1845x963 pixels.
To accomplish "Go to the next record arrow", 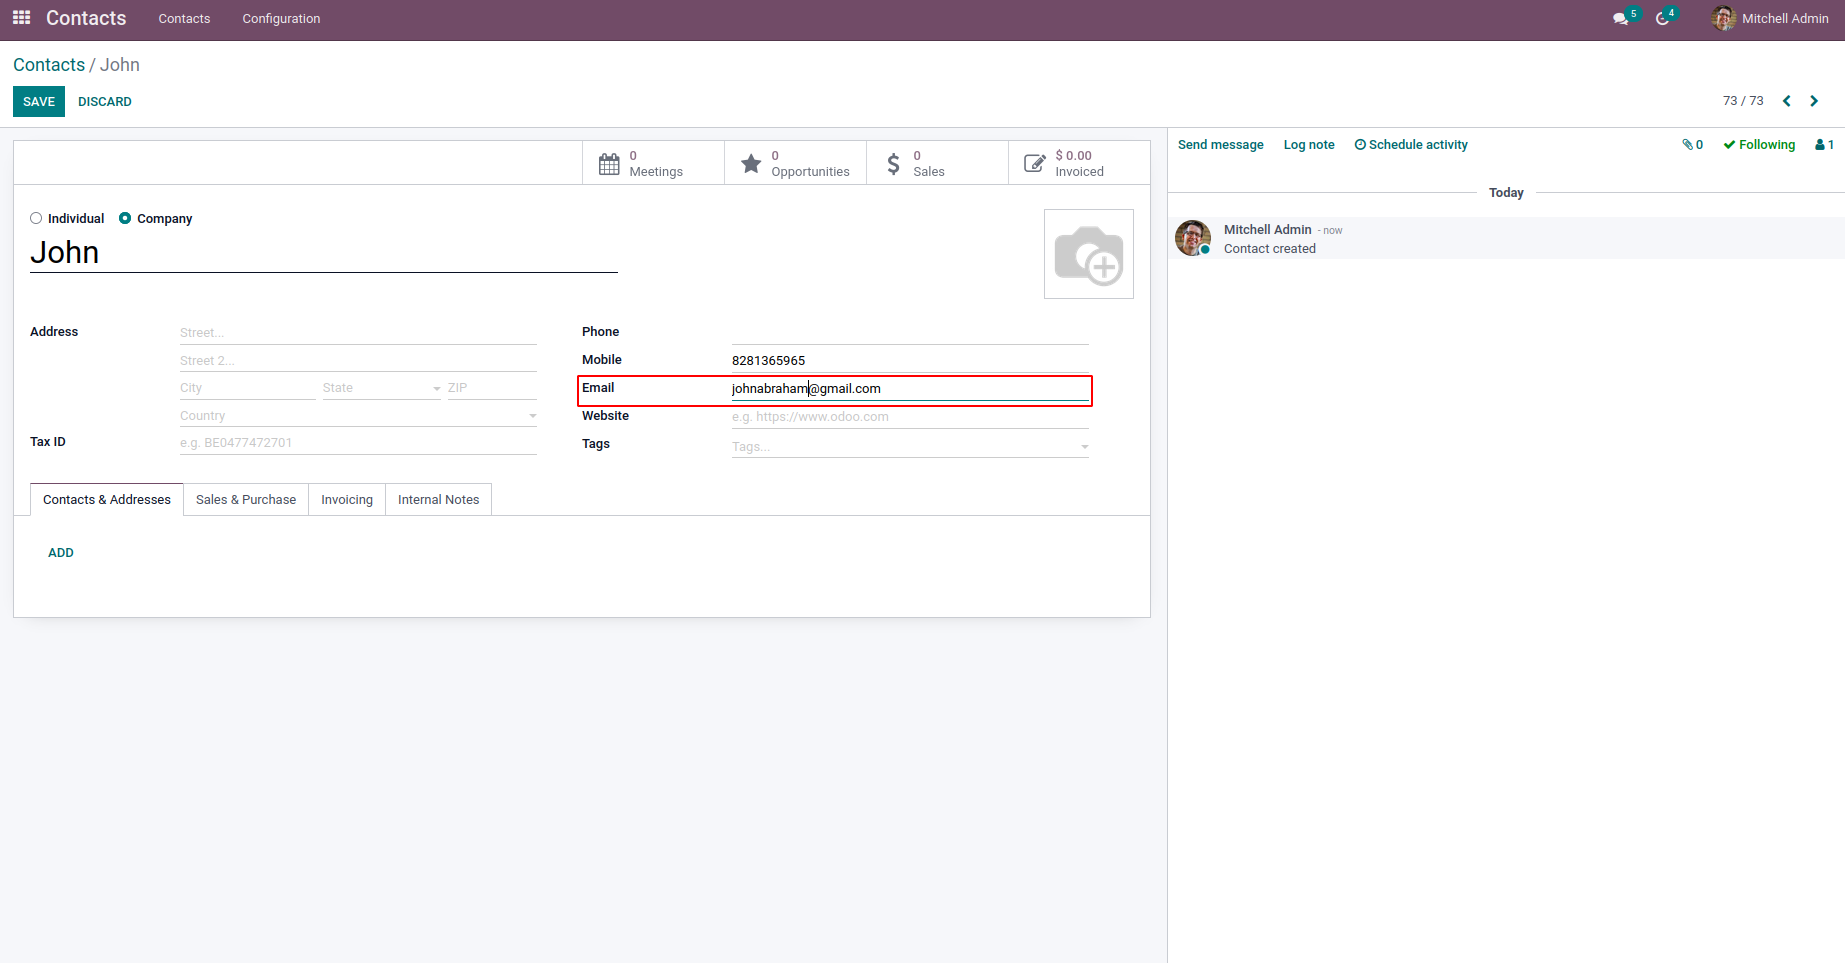I will 1814,101.
